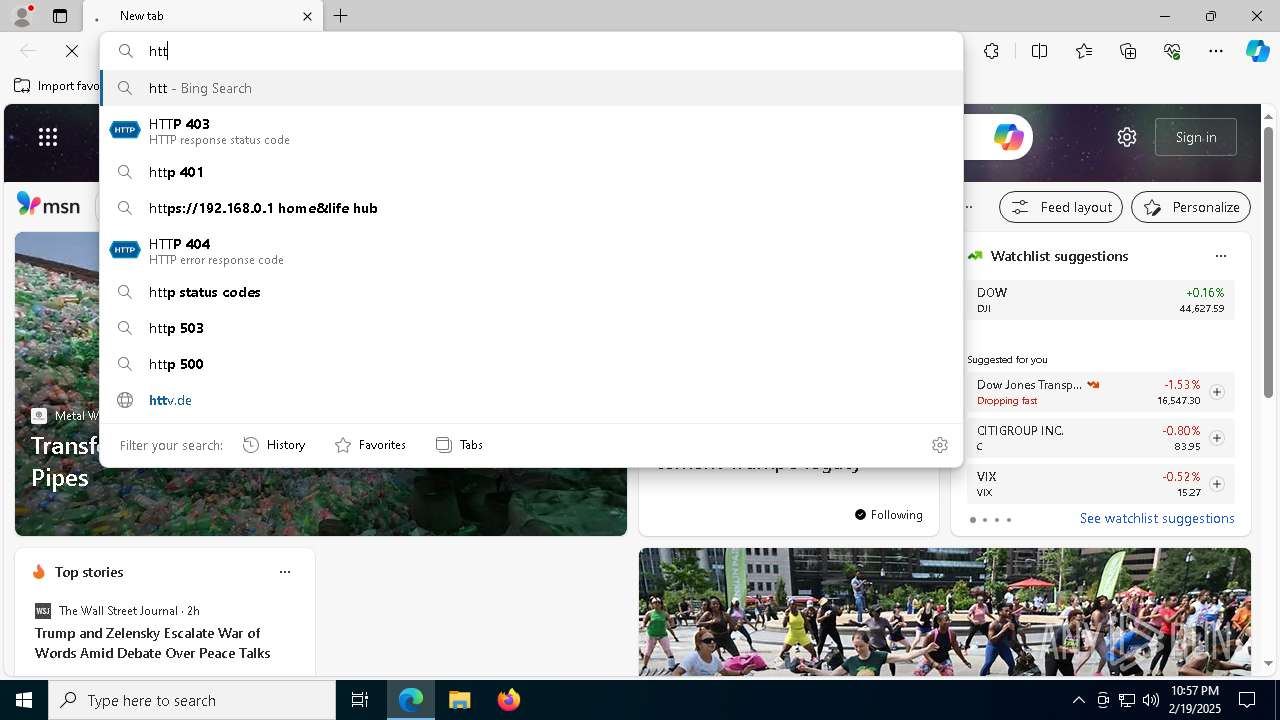Add Dow Jones Transp to watchlist
Viewport: 1280px width, 720px height.
click(1217, 392)
